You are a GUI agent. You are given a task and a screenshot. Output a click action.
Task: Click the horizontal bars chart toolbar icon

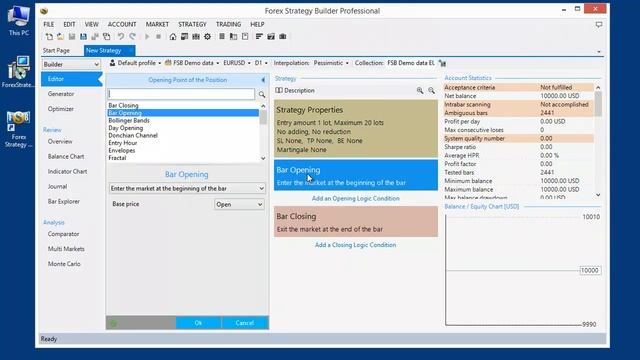pos(259,37)
